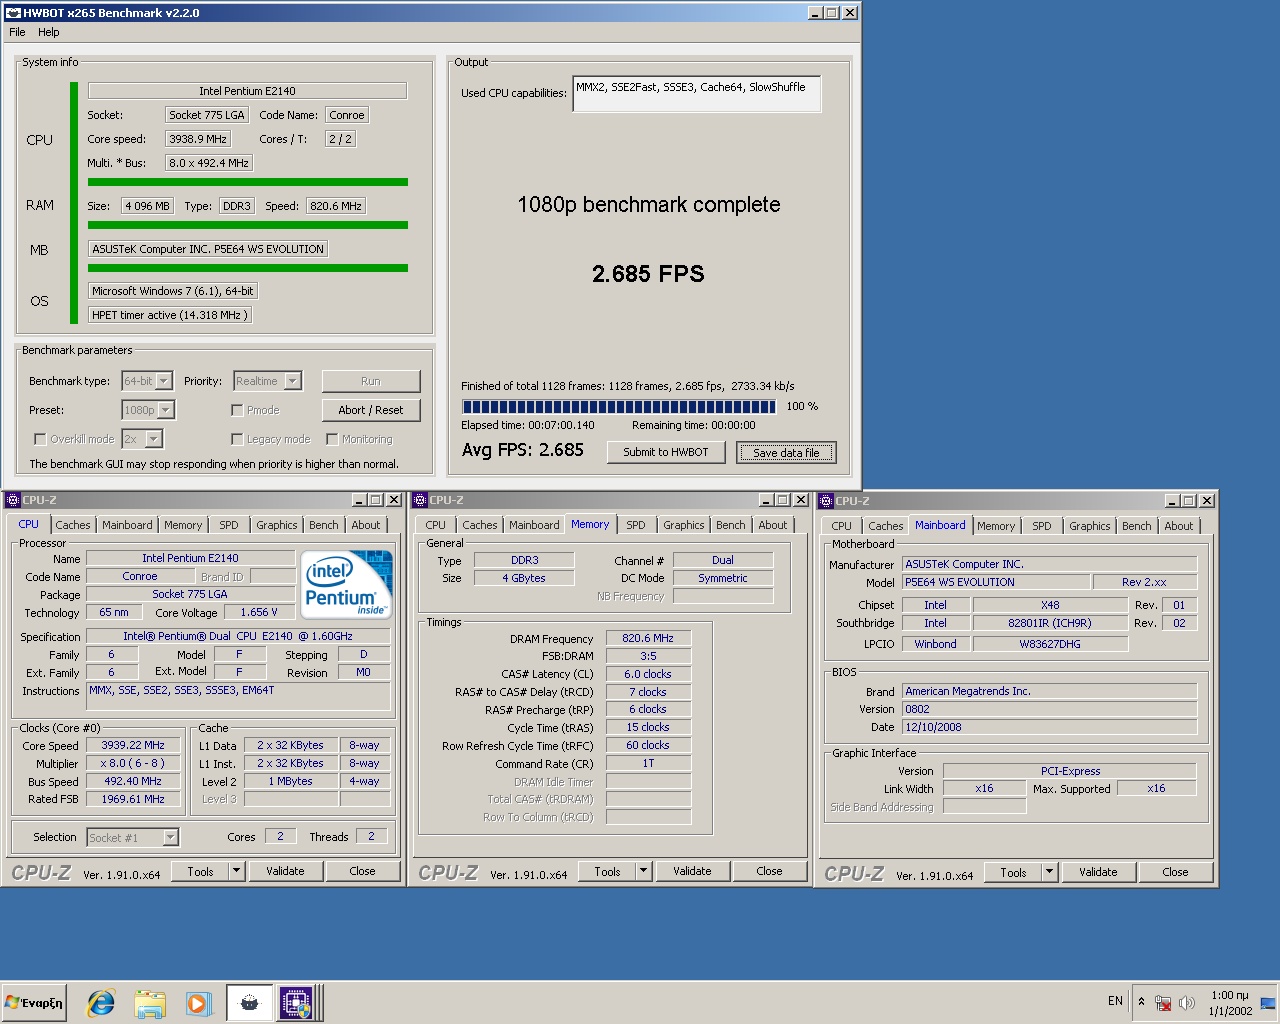
Task: Open the Benchmark type 64-bit dropdown
Action: (x=164, y=381)
